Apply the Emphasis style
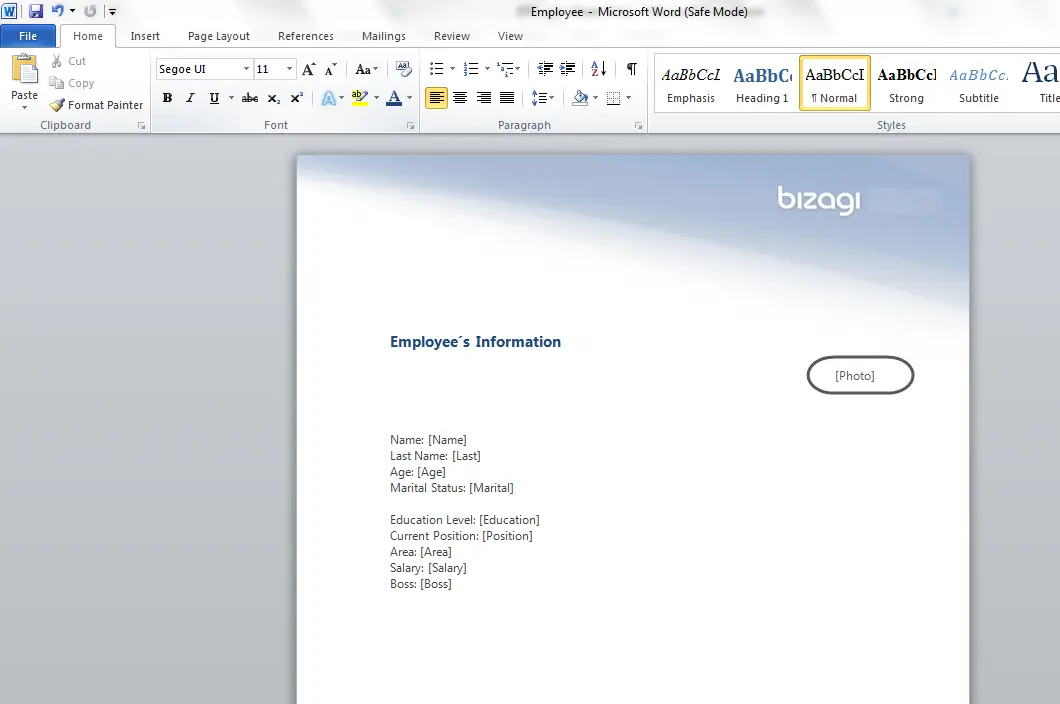 691,83
